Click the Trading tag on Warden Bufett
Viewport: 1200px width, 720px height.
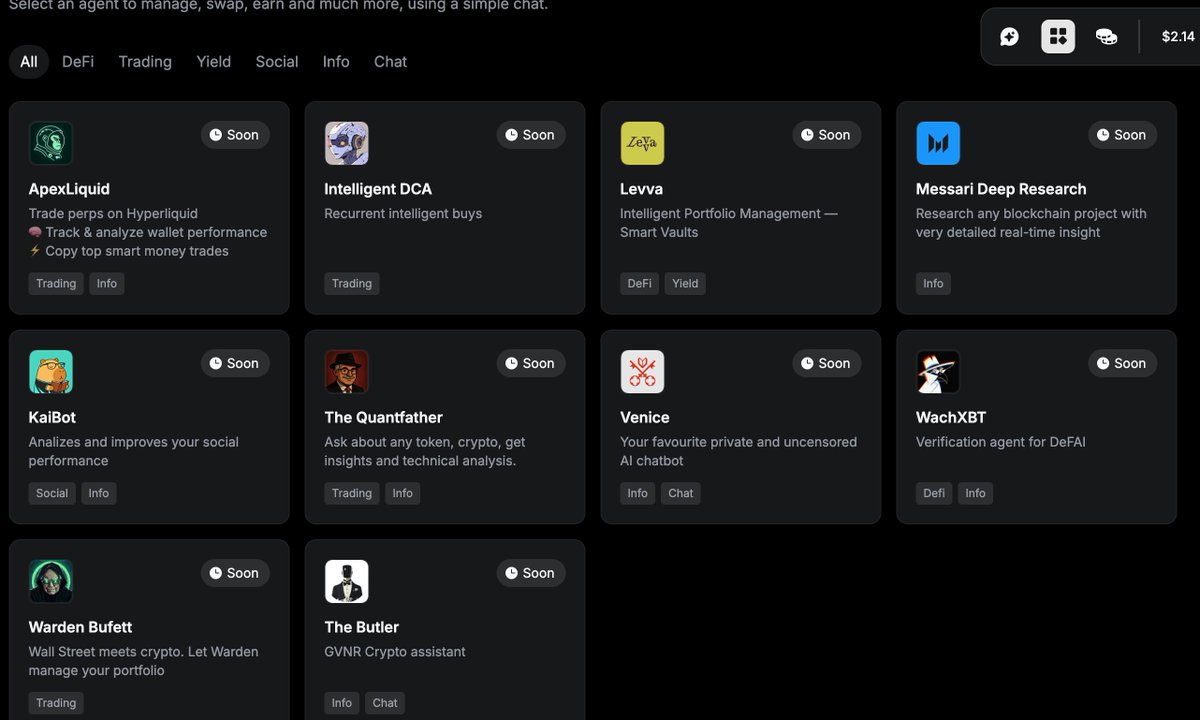pyautogui.click(x=56, y=703)
